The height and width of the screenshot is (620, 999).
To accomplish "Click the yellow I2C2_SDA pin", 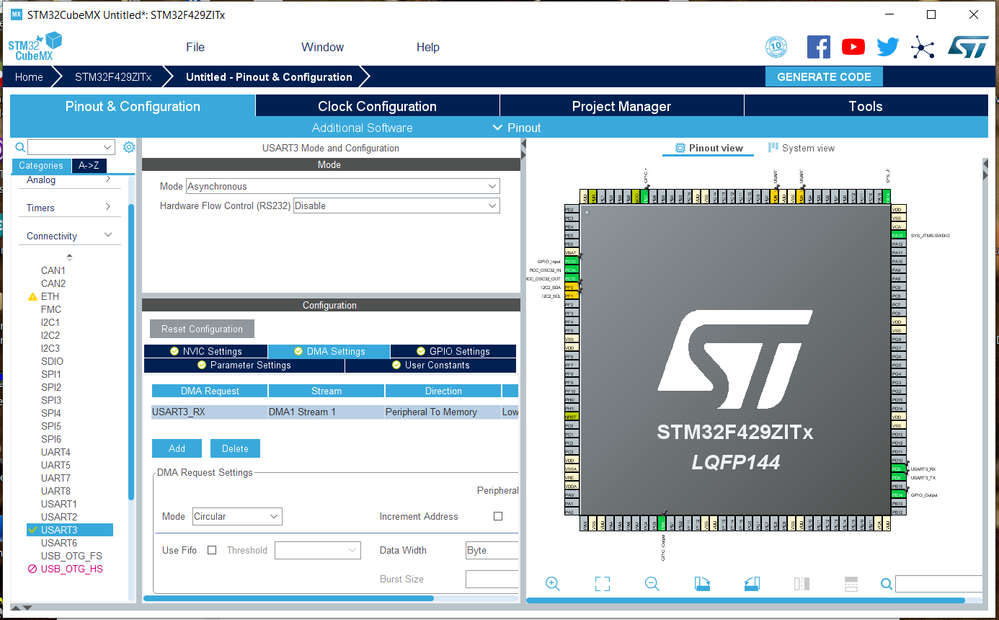I will [571, 287].
